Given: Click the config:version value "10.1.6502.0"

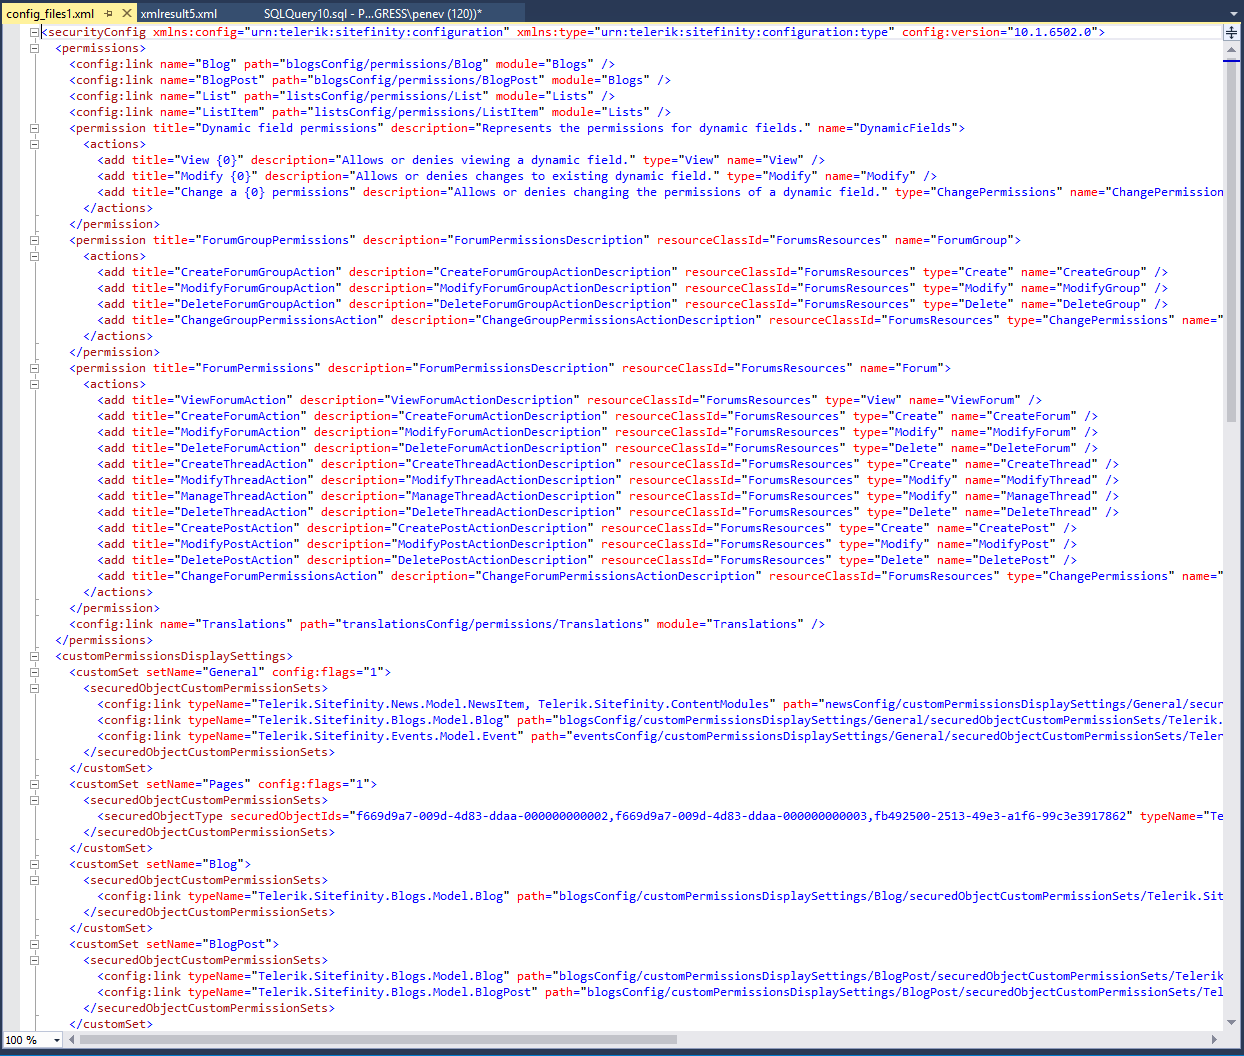Looking at the screenshot, I should coord(1052,32).
